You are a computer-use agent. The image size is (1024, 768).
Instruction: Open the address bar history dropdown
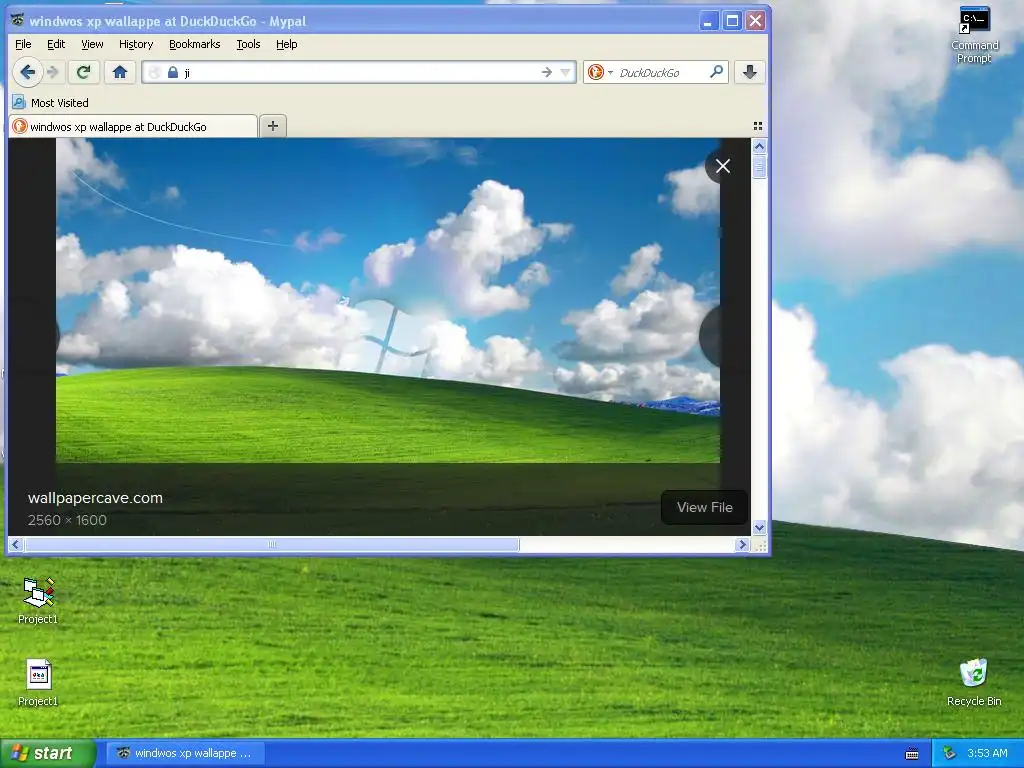pyautogui.click(x=566, y=72)
